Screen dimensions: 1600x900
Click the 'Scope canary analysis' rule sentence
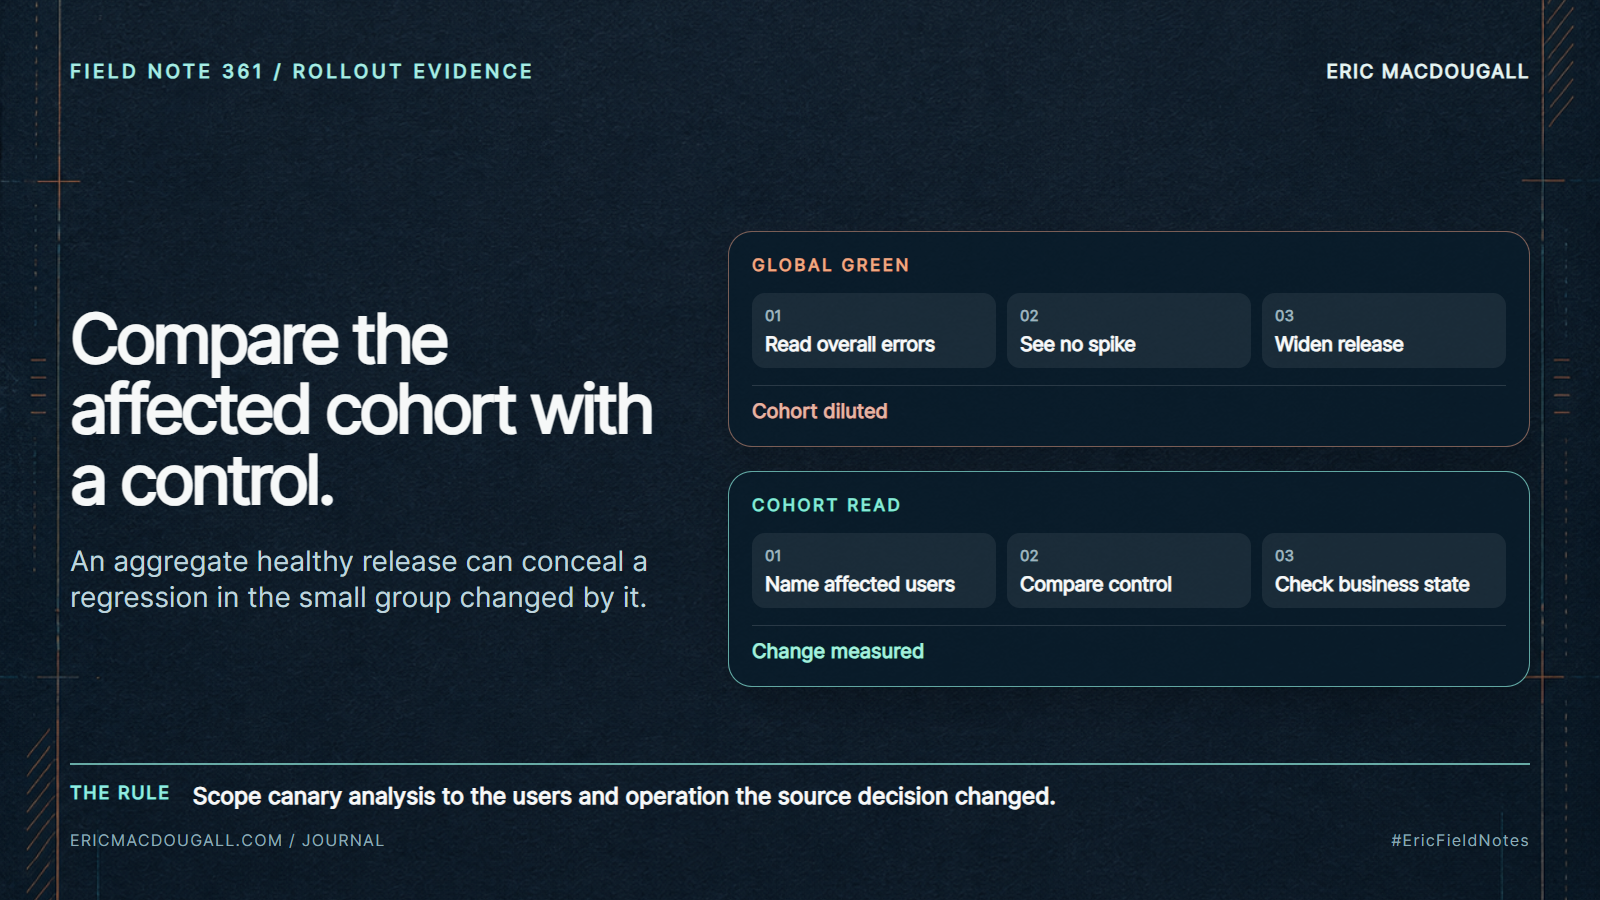pos(624,796)
